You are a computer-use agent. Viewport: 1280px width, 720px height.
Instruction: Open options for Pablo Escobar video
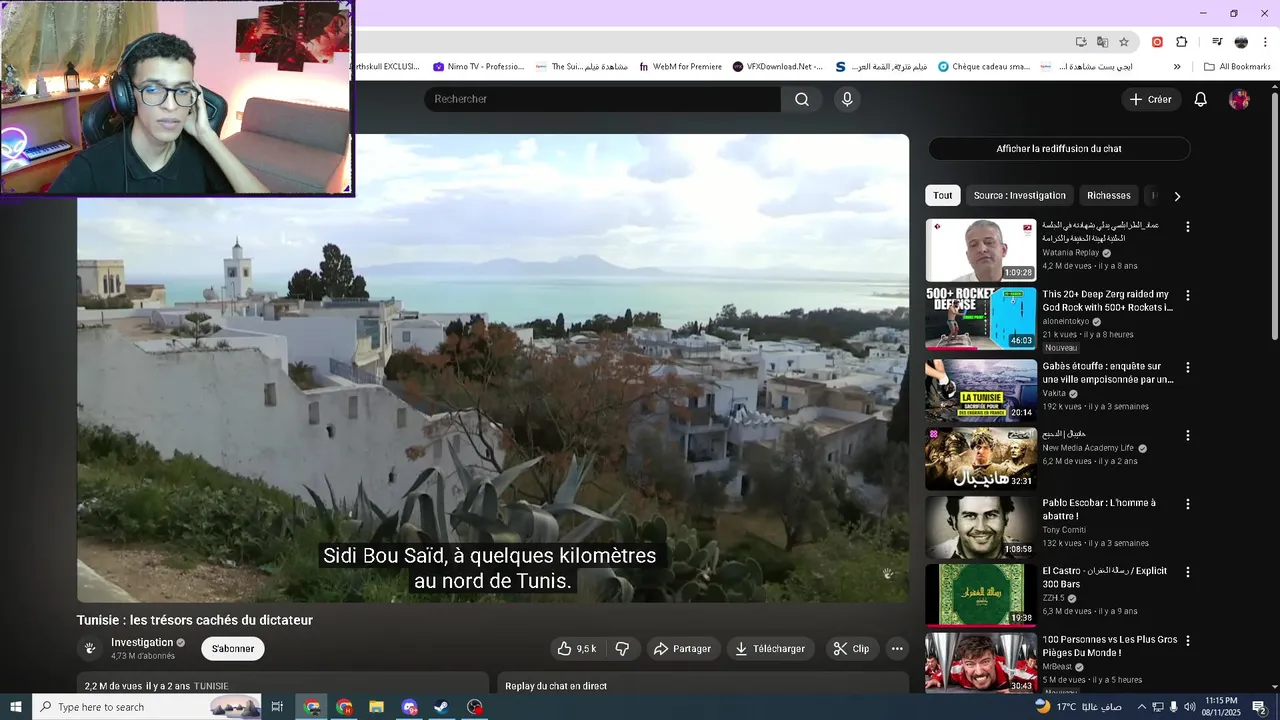tap(1188, 504)
